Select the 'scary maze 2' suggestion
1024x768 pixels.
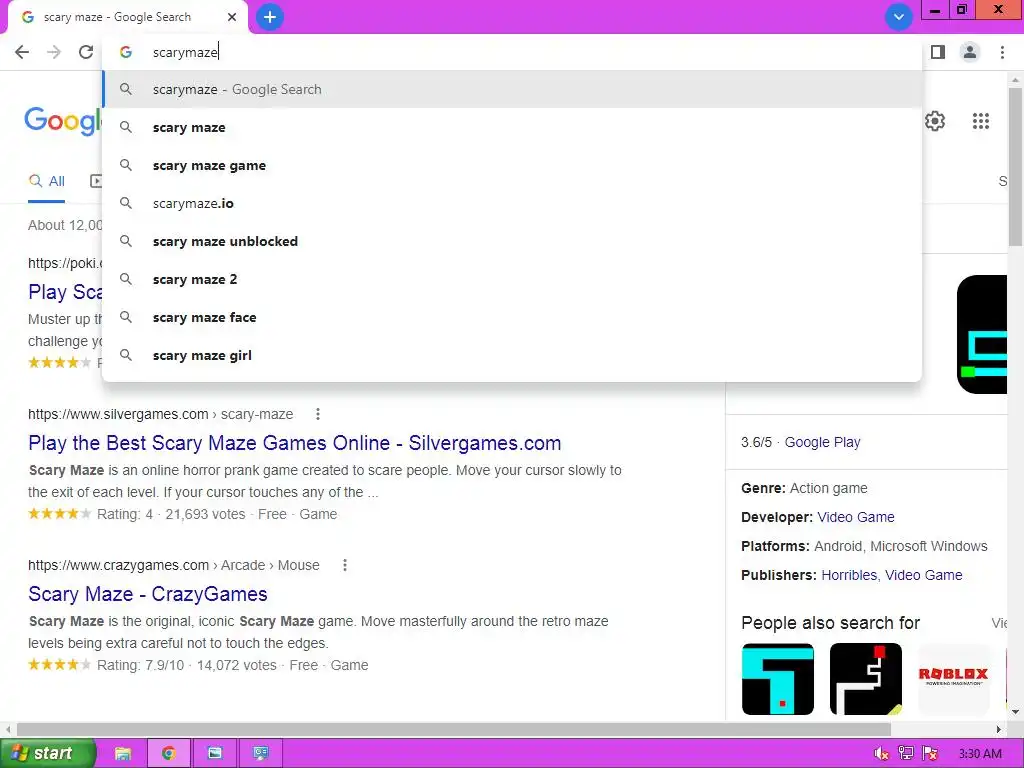pyautogui.click(x=512, y=280)
